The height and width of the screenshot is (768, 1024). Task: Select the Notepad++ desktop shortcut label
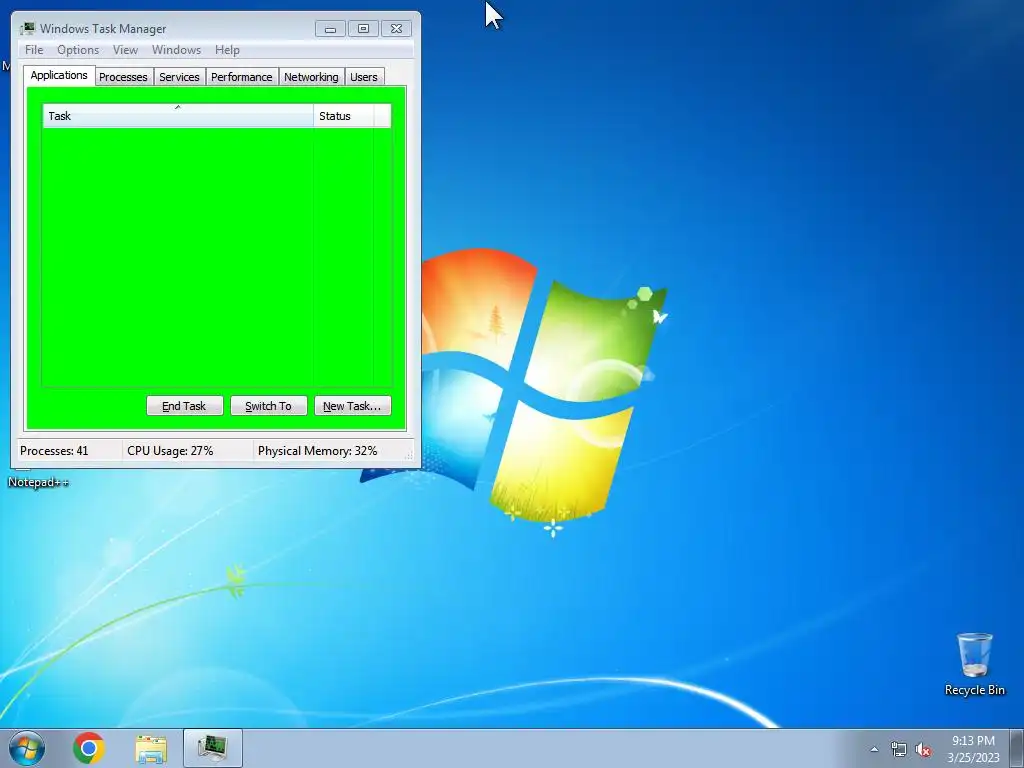point(38,482)
